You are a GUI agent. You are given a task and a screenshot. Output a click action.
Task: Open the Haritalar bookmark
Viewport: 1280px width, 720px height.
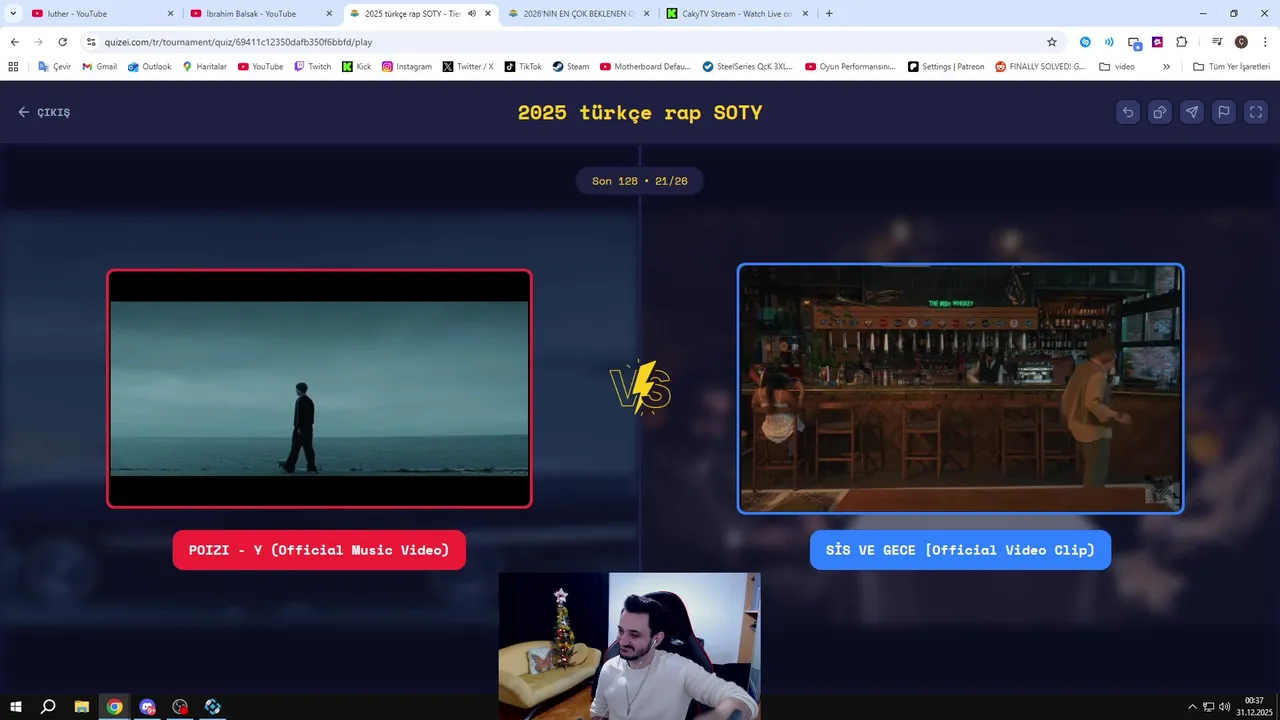[x=204, y=67]
